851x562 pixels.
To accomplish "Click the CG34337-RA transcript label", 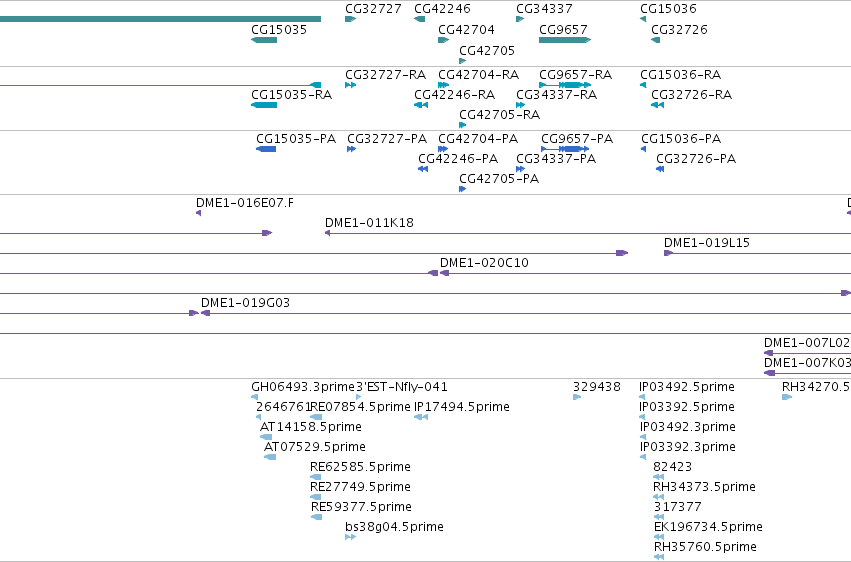I will point(556,95).
